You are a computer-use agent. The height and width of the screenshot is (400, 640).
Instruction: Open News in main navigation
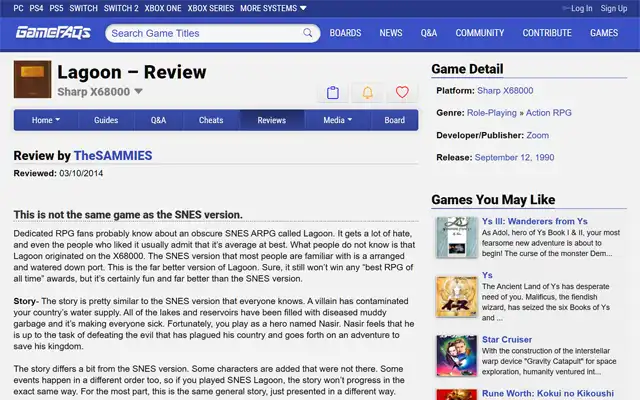(391, 33)
